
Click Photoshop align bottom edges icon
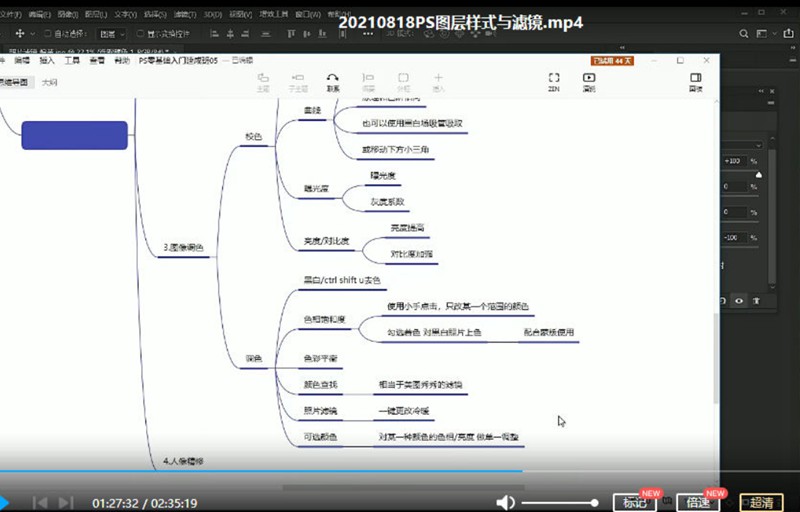pos(322,34)
